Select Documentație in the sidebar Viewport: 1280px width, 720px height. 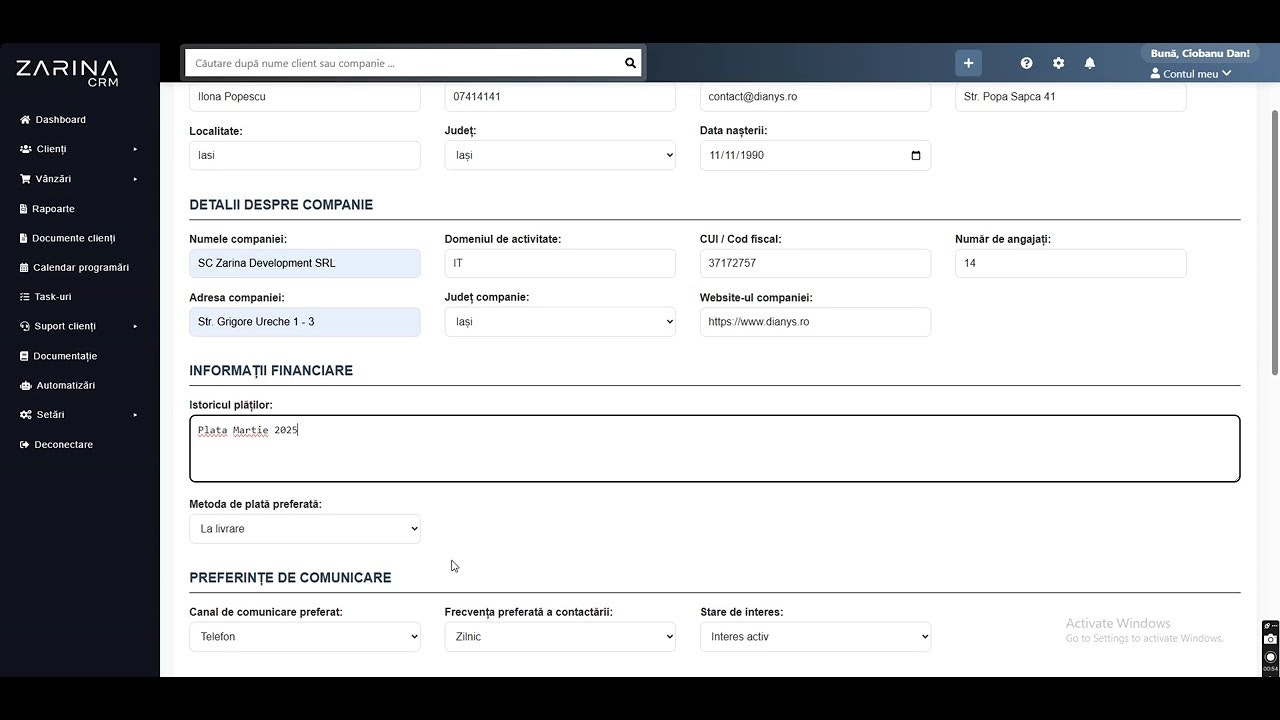pos(65,355)
